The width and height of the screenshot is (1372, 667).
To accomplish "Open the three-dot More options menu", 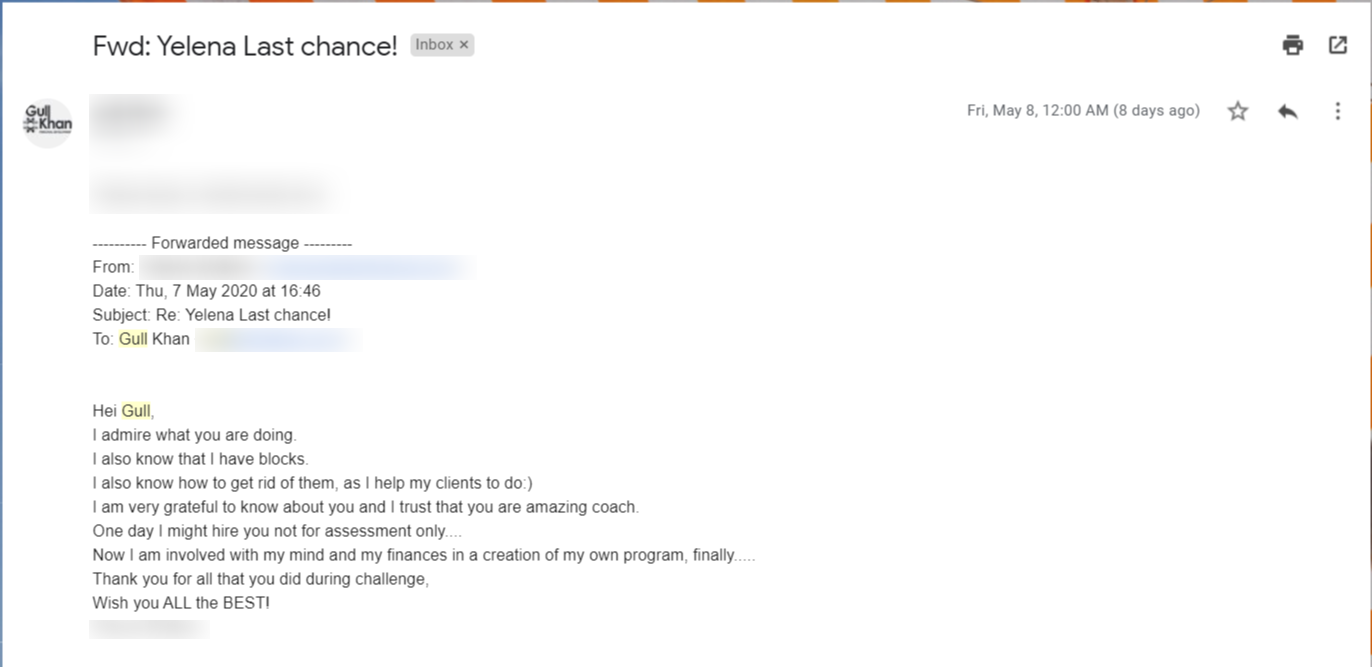I will pos(1338,111).
